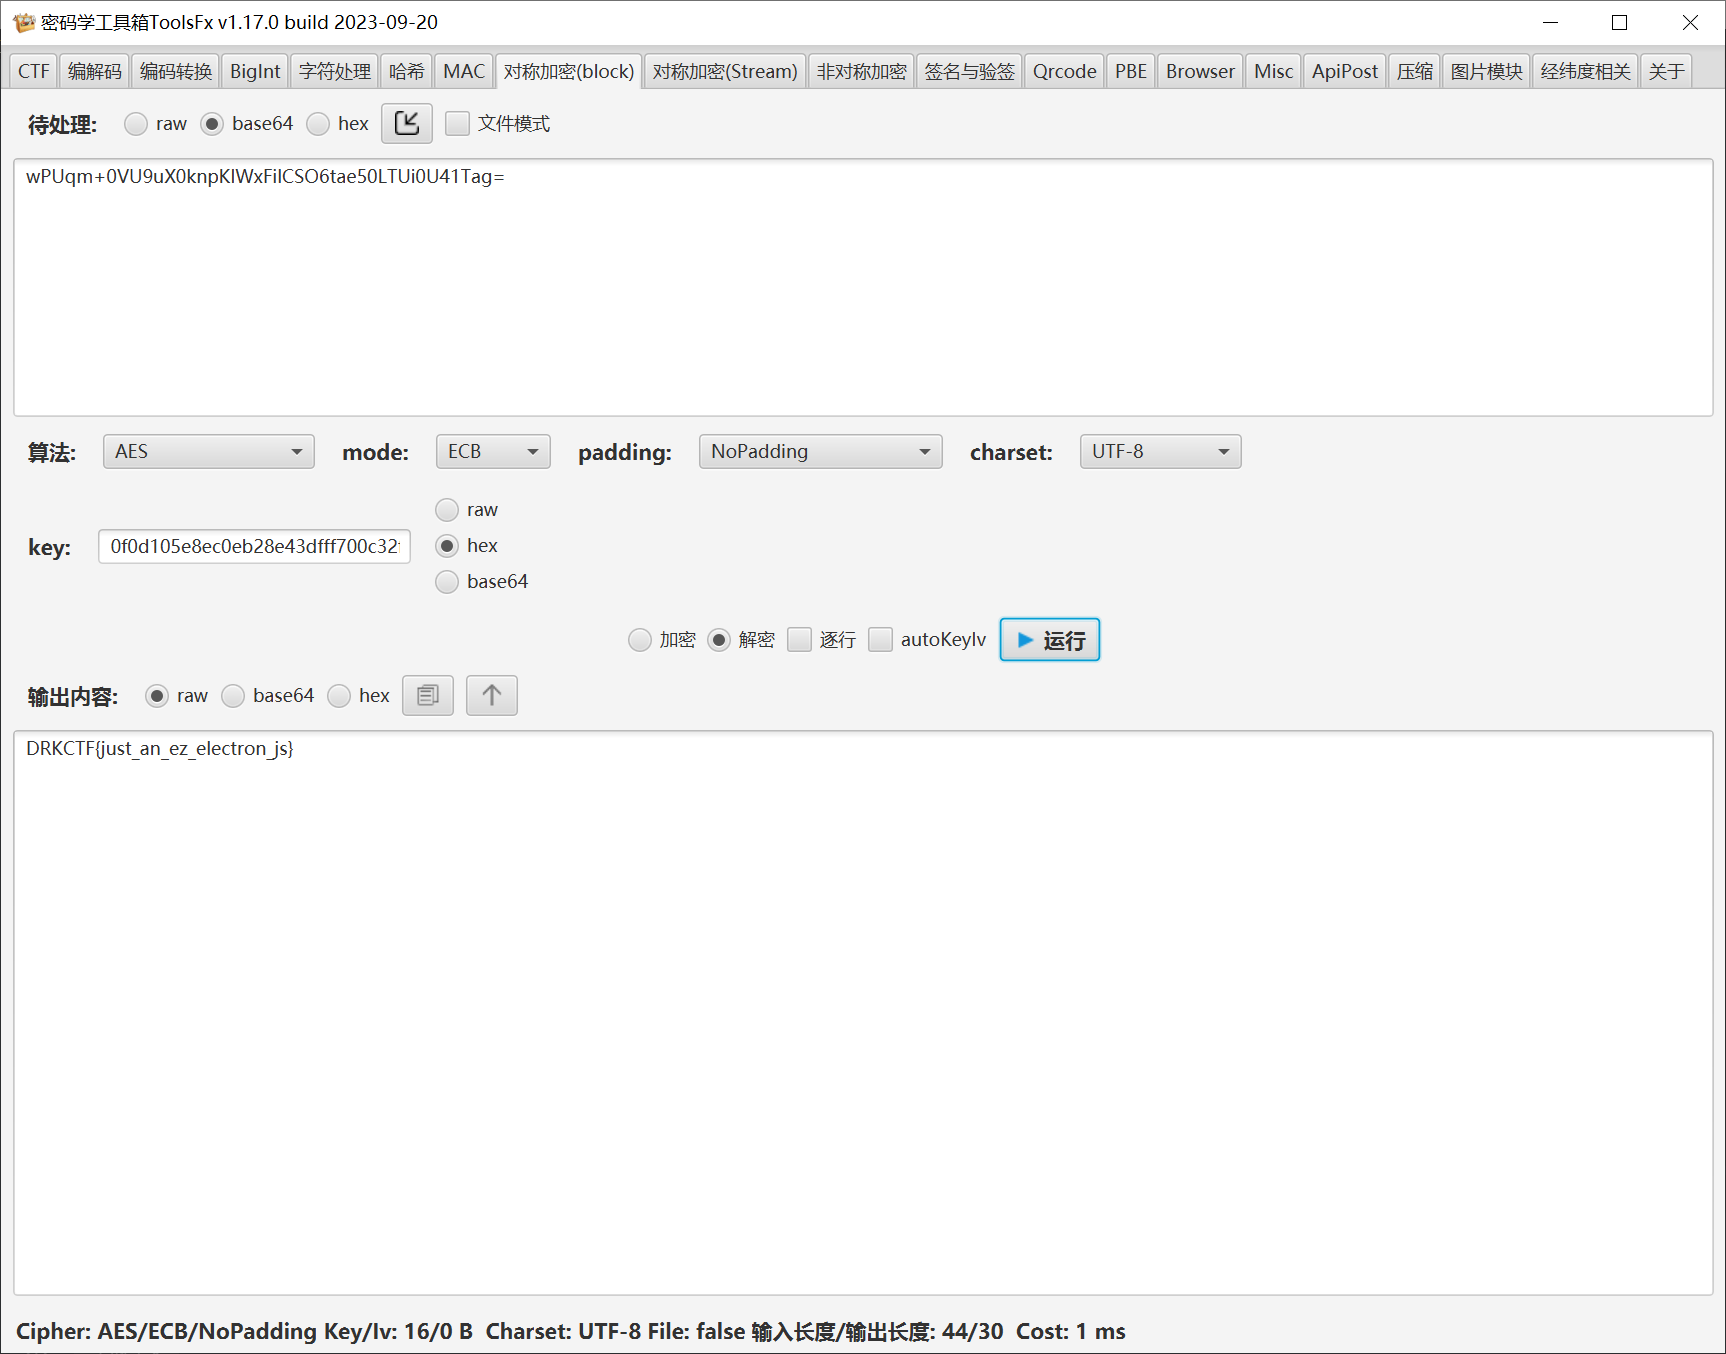Close the ToolsFx window

click(1690, 22)
